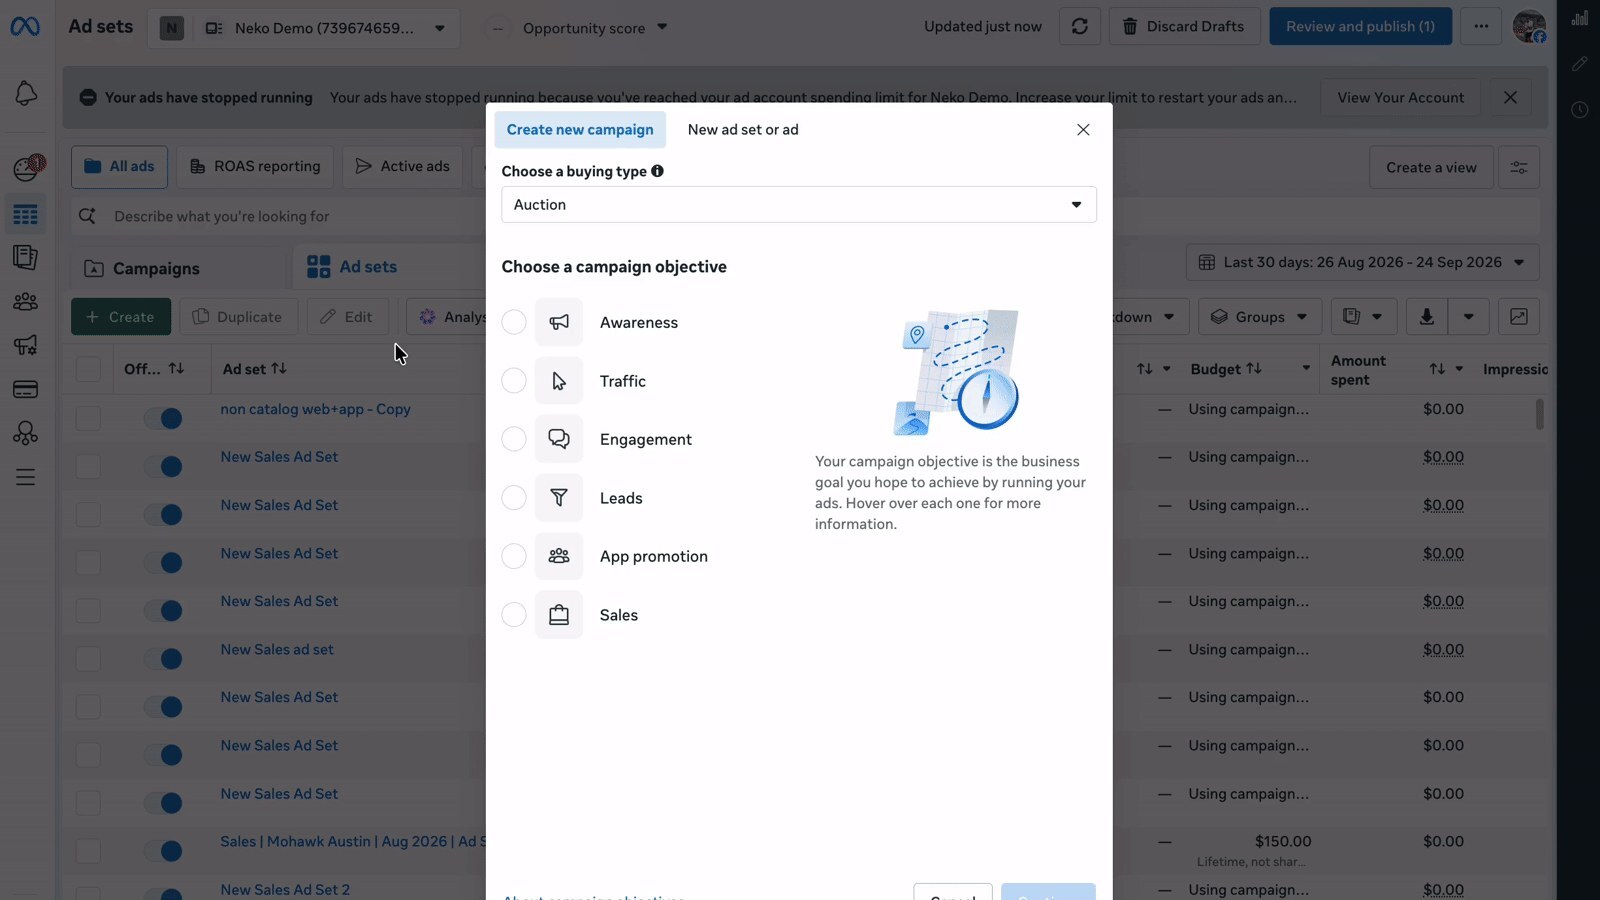Screen dimensions: 1600x900
Task: Open the filter settings sliders icon
Action: 1519,167
